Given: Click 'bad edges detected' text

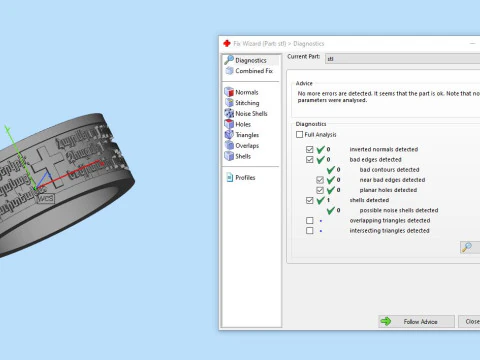Looking at the screenshot, I should point(375,160).
